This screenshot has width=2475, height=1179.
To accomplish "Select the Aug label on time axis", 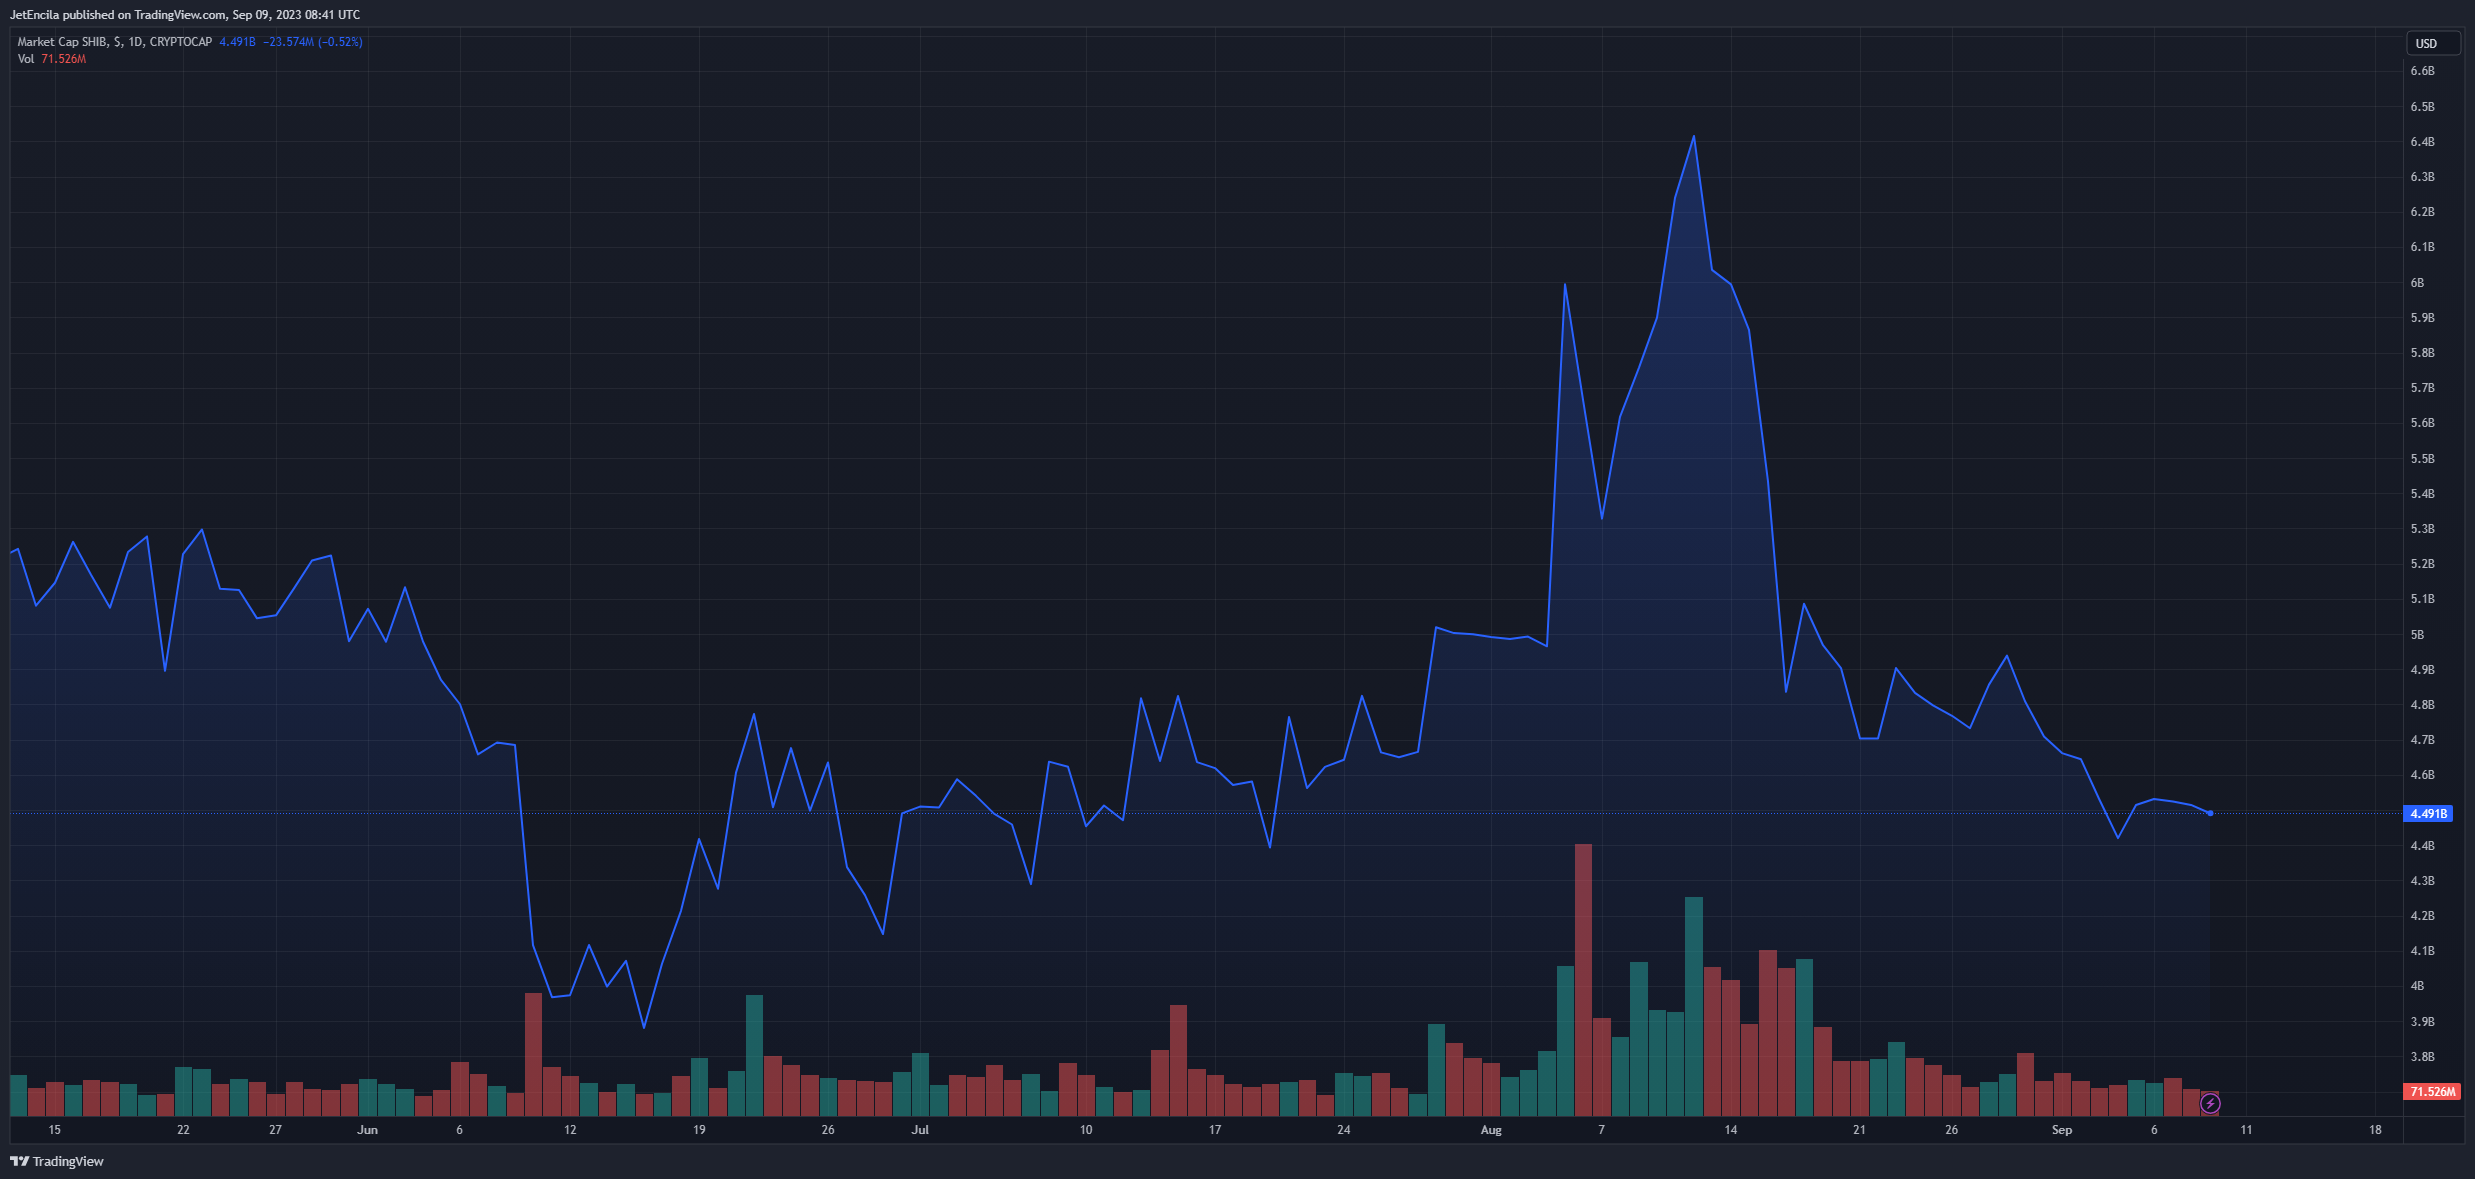I will [1491, 1130].
